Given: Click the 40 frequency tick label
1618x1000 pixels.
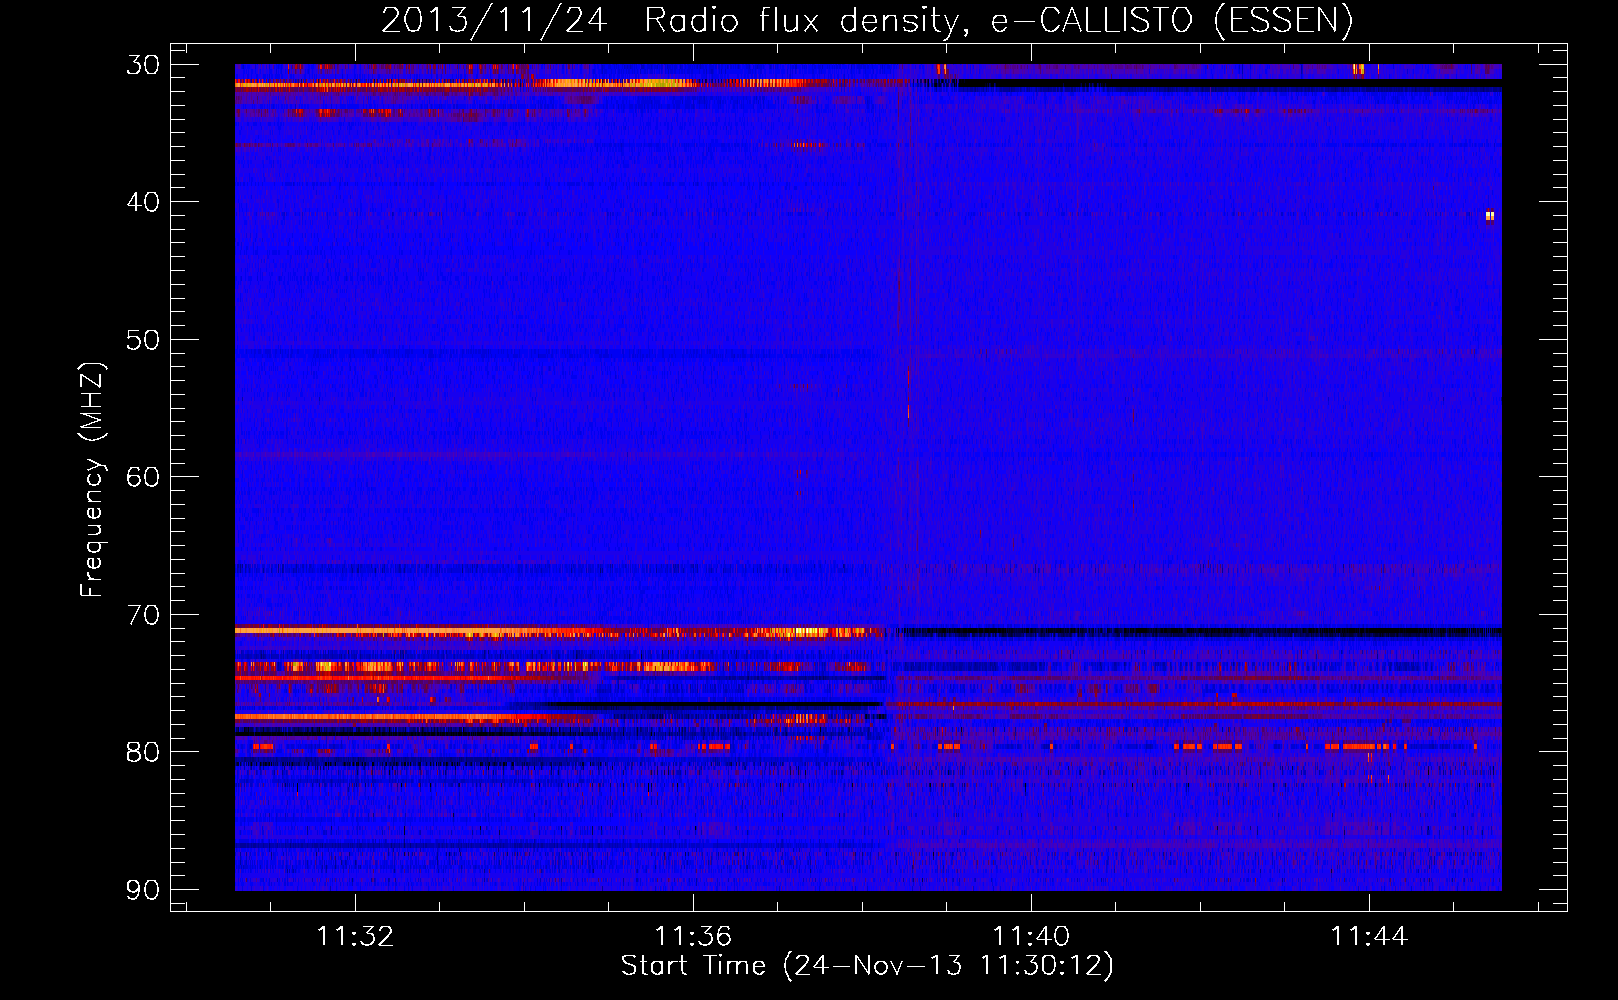Looking at the screenshot, I should point(142,202).
